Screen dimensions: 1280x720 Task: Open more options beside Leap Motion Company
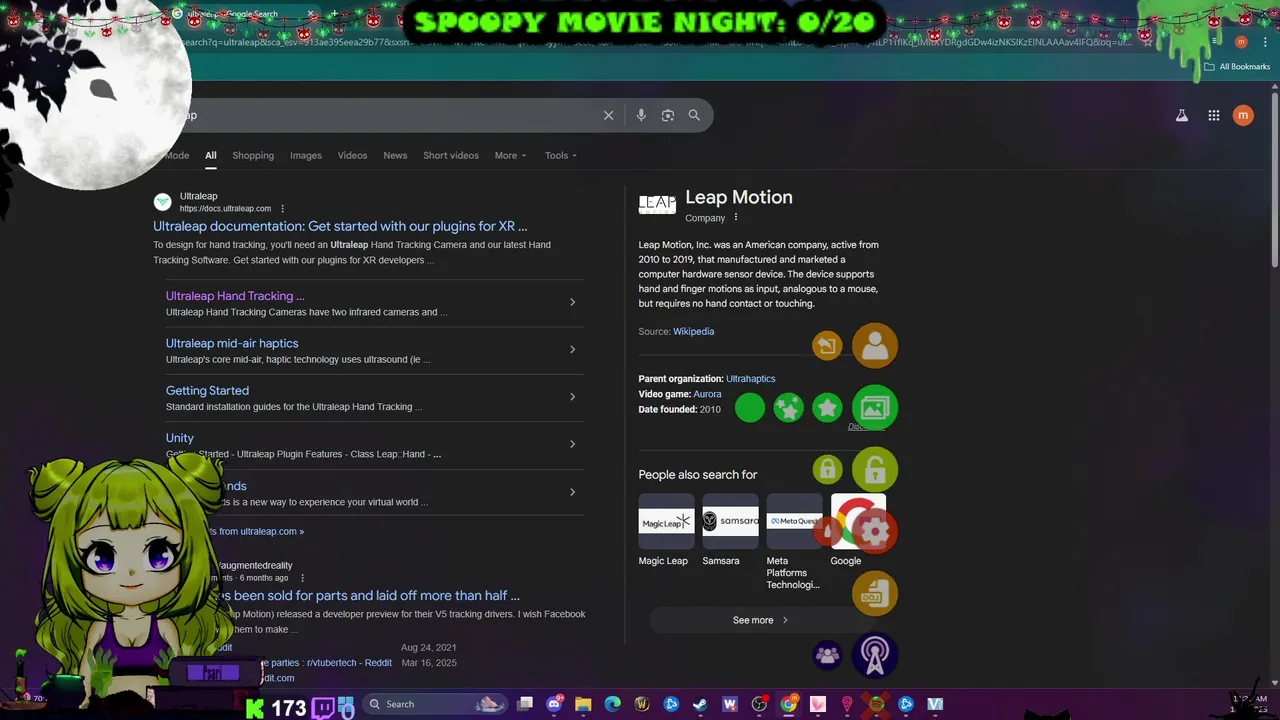(x=736, y=217)
